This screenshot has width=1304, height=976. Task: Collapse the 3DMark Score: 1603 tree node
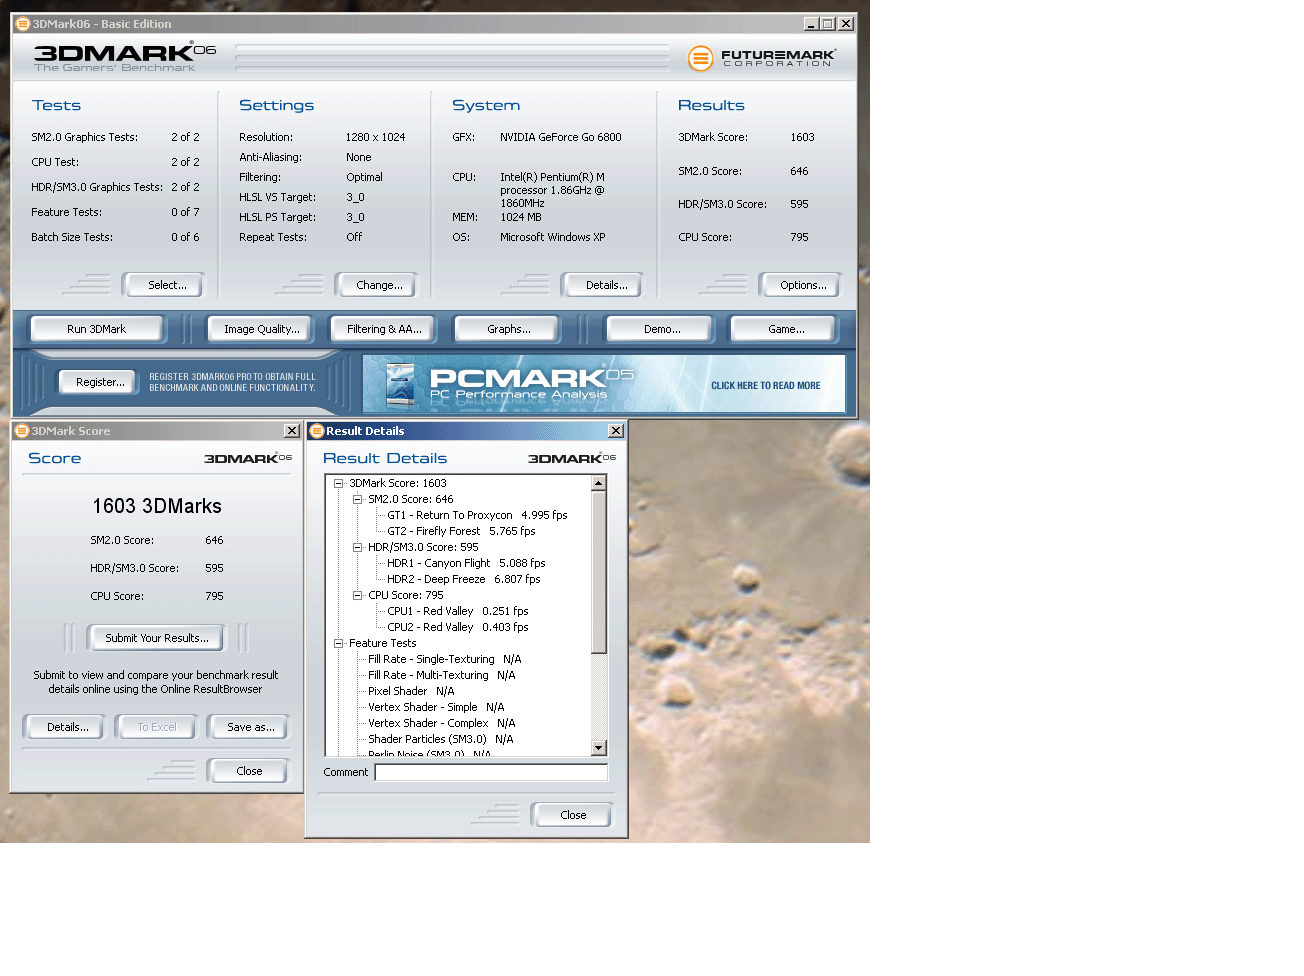[x=339, y=483]
